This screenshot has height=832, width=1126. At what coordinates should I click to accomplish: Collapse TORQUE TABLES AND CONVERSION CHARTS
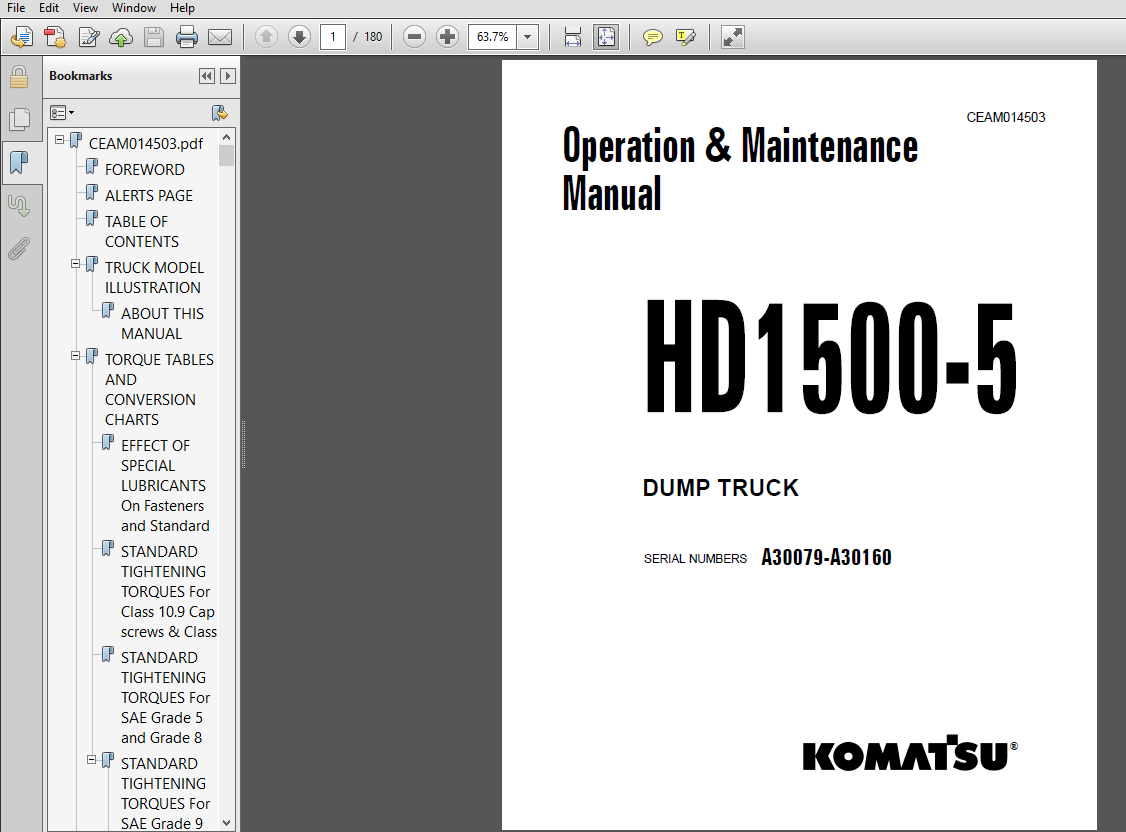coord(75,356)
